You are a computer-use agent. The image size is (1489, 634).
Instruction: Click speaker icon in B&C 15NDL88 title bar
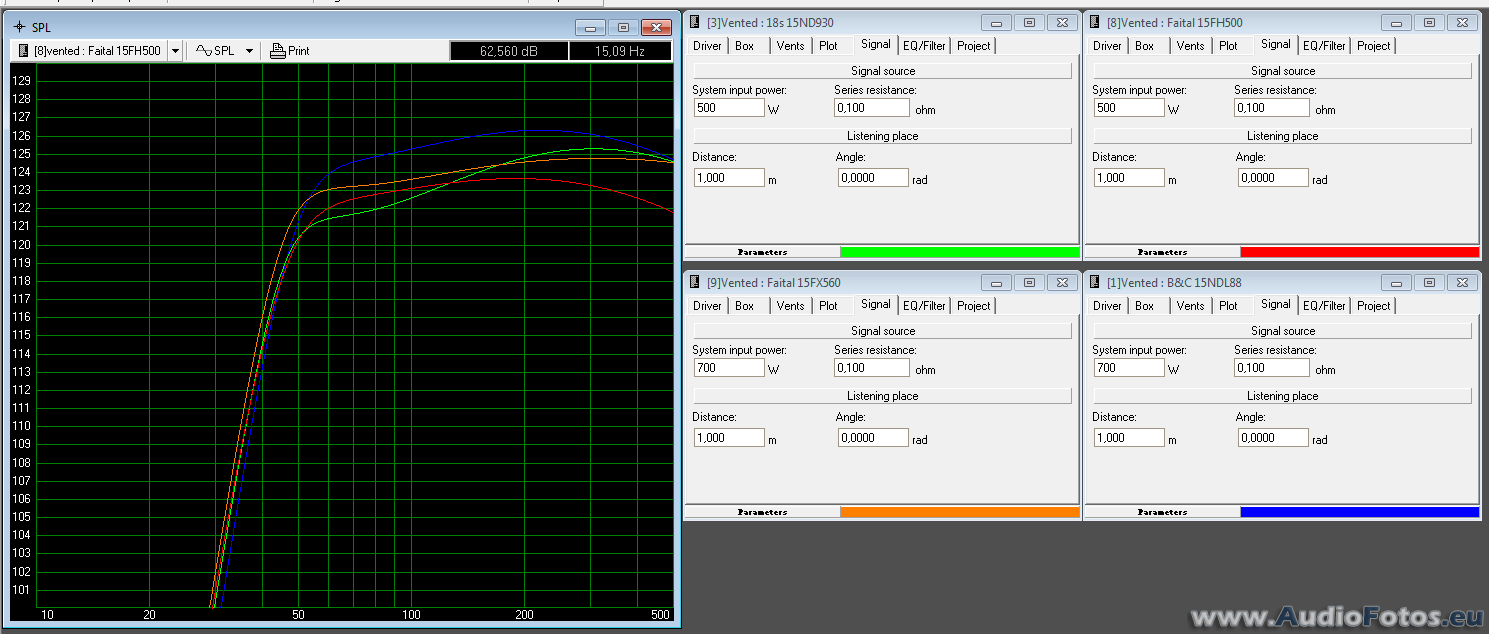tap(1095, 282)
